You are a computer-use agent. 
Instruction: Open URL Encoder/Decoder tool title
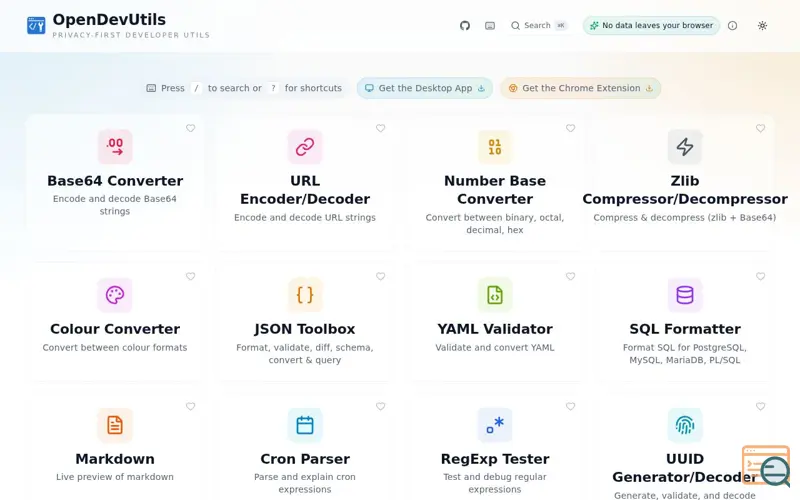point(305,190)
